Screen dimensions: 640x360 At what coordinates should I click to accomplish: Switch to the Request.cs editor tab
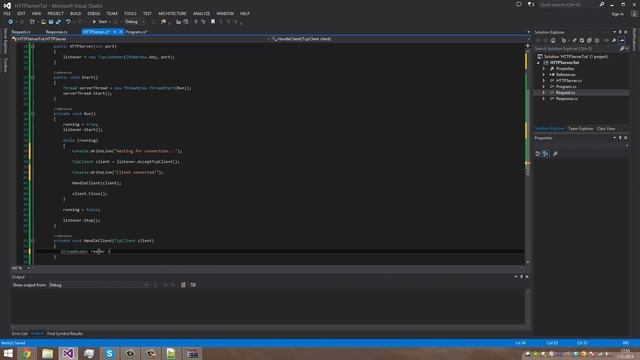[x=21, y=32]
